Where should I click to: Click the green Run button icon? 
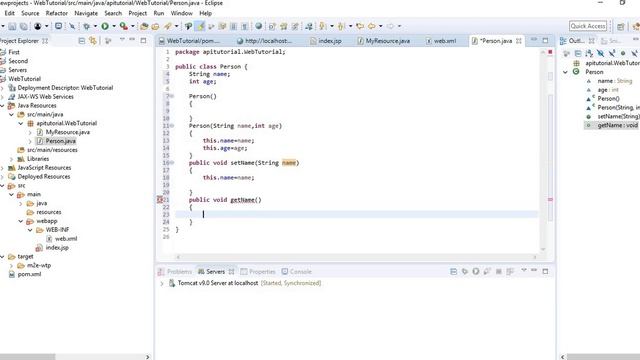(x=105, y=27)
